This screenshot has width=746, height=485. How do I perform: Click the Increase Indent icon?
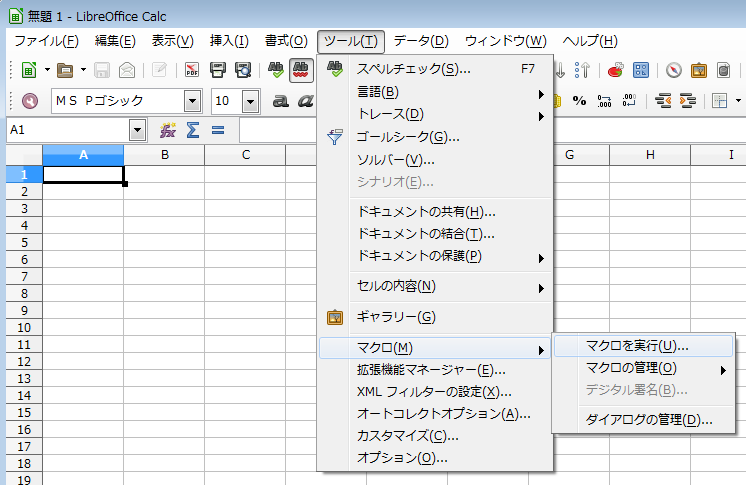tap(688, 101)
